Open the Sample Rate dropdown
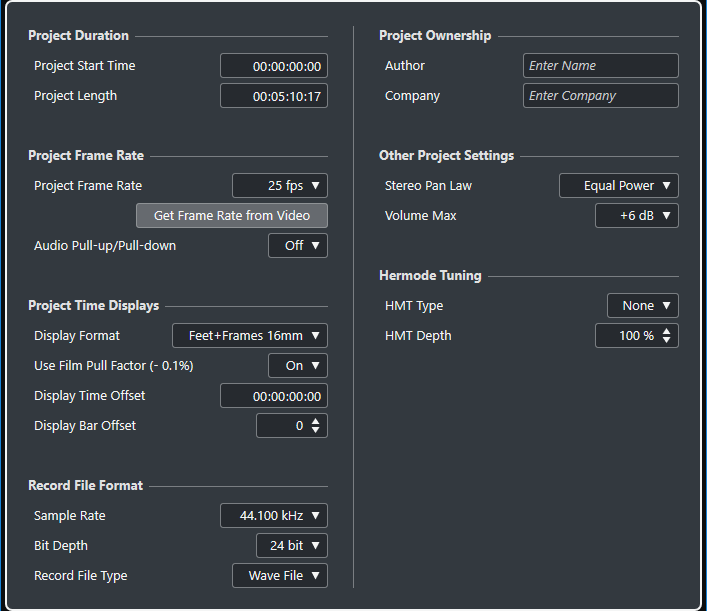The height and width of the screenshot is (611, 707). tap(274, 516)
